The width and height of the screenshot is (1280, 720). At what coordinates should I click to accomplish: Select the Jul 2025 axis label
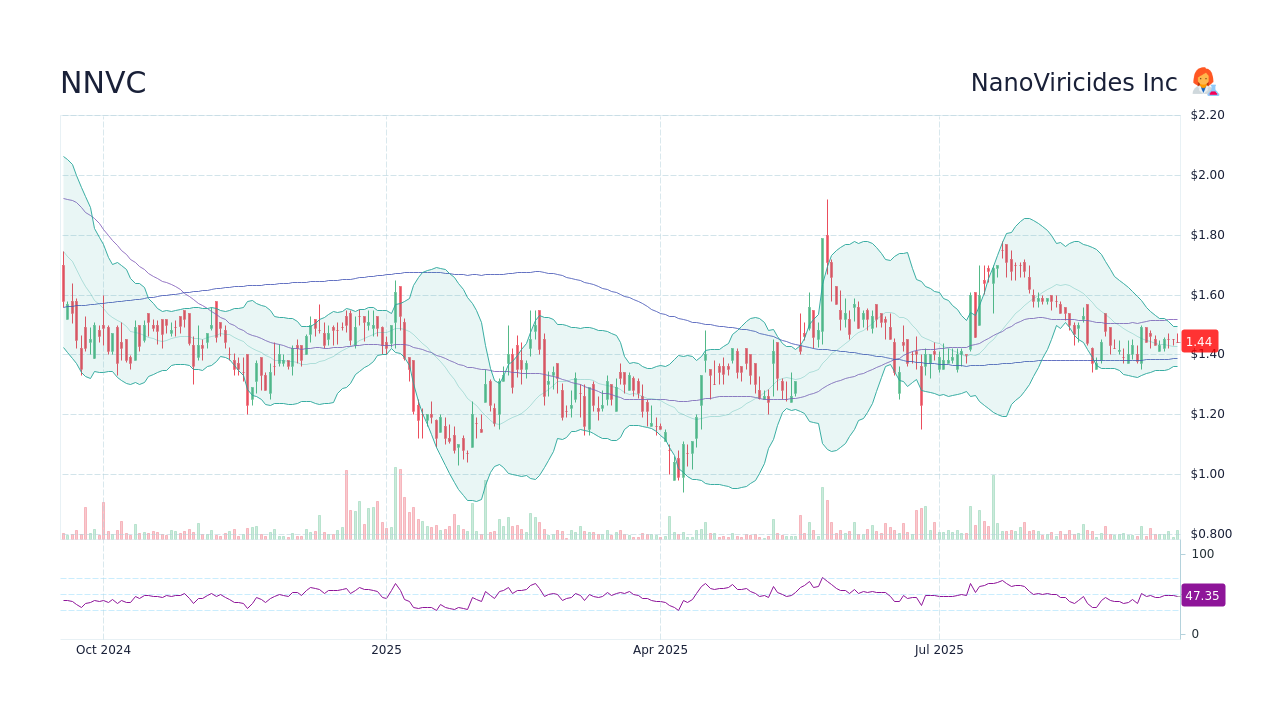[x=939, y=650]
